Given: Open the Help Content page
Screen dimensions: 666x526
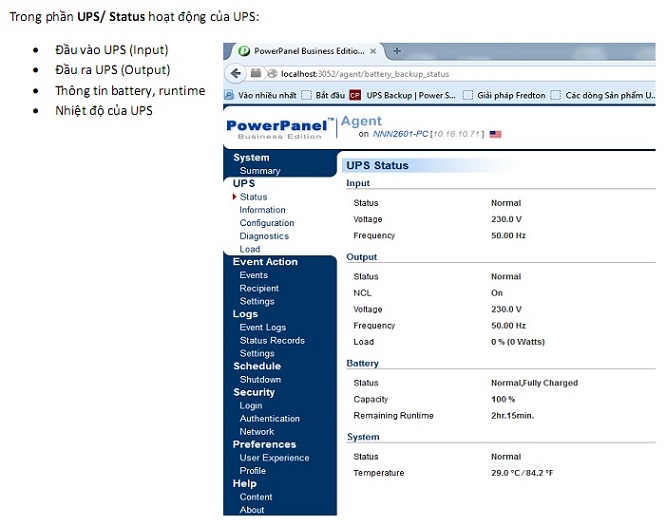Looking at the screenshot, I should pyautogui.click(x=256, y=497).
